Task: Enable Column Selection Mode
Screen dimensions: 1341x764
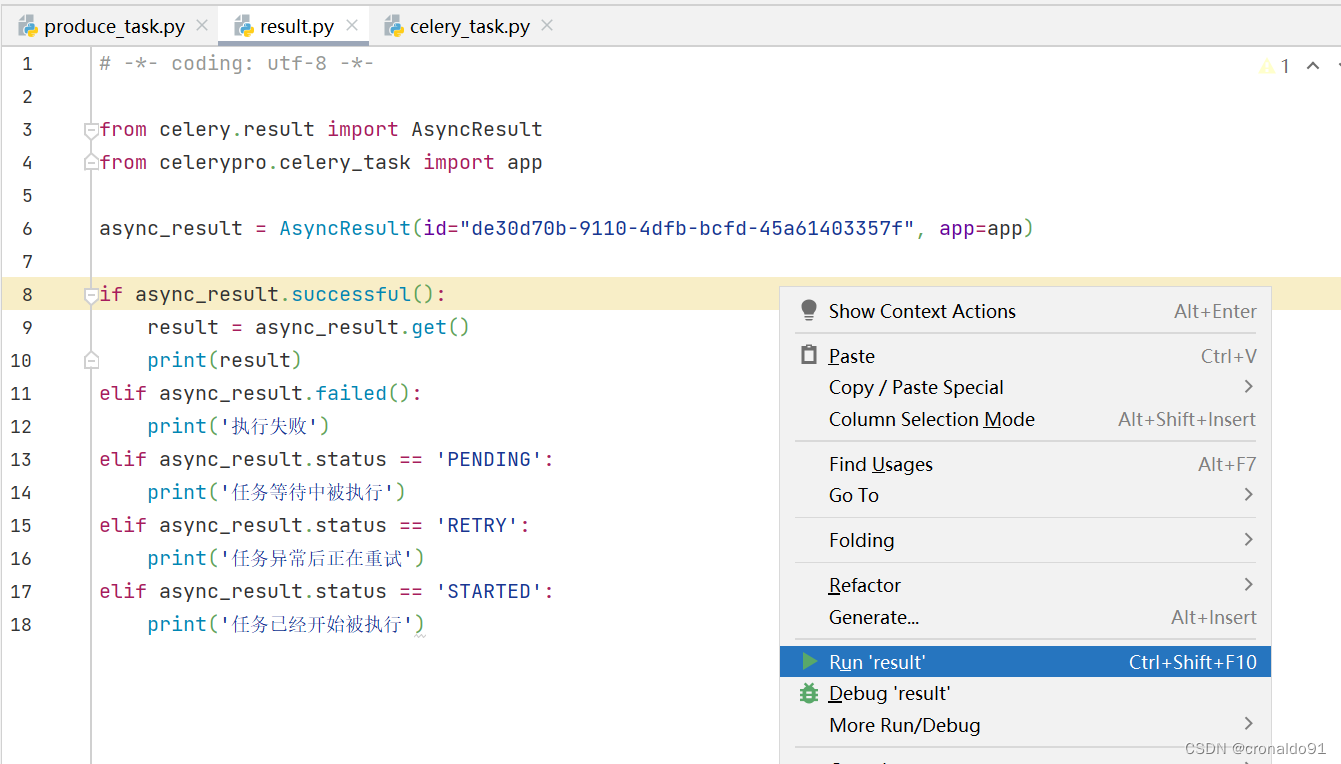Action: pos(1025,419)
